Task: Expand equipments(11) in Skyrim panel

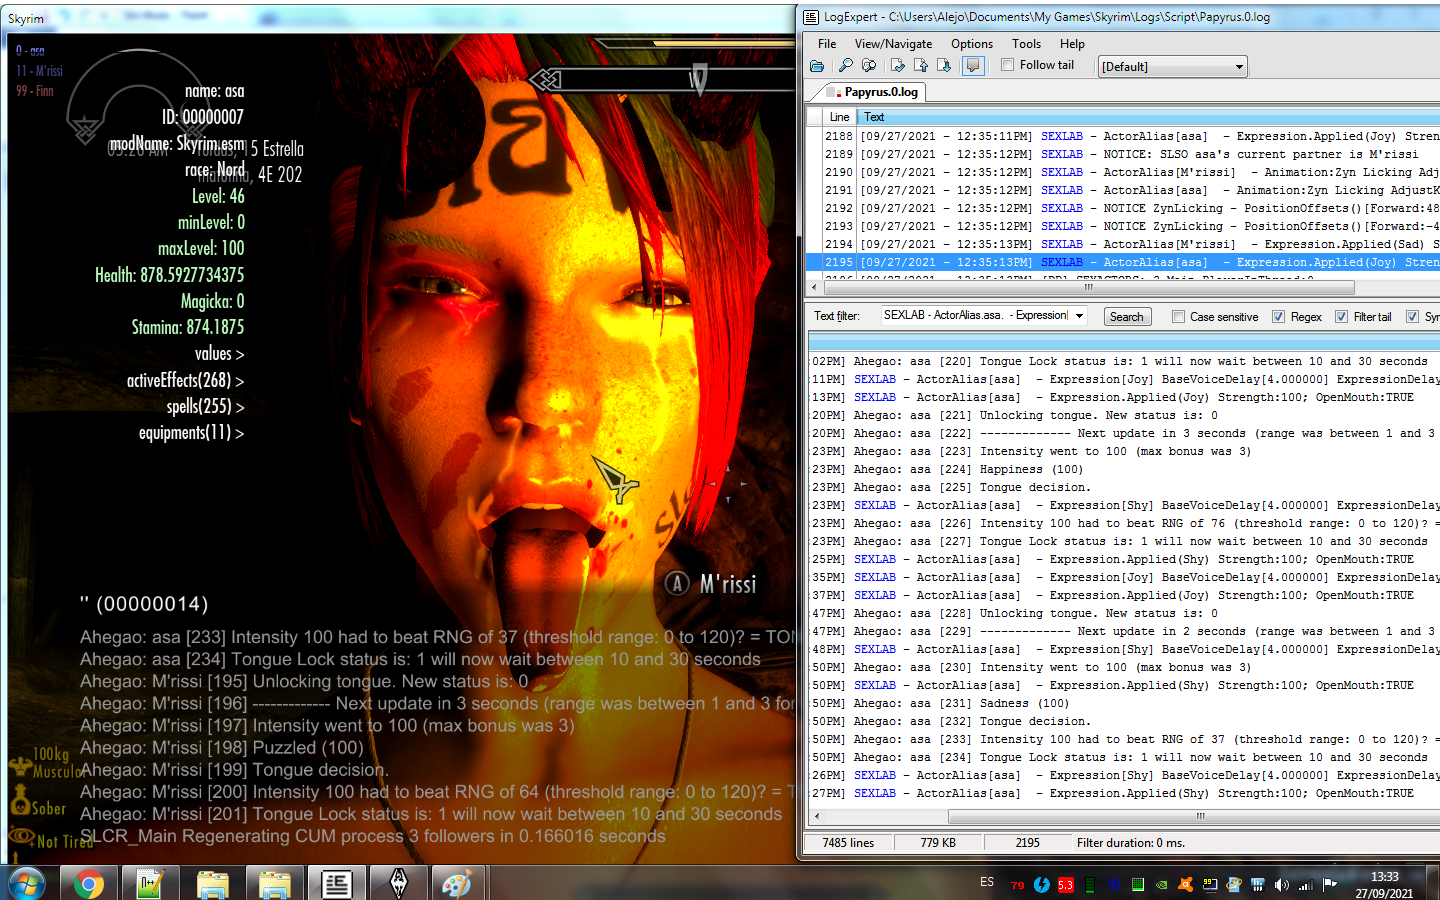Action: click(191, 432)
